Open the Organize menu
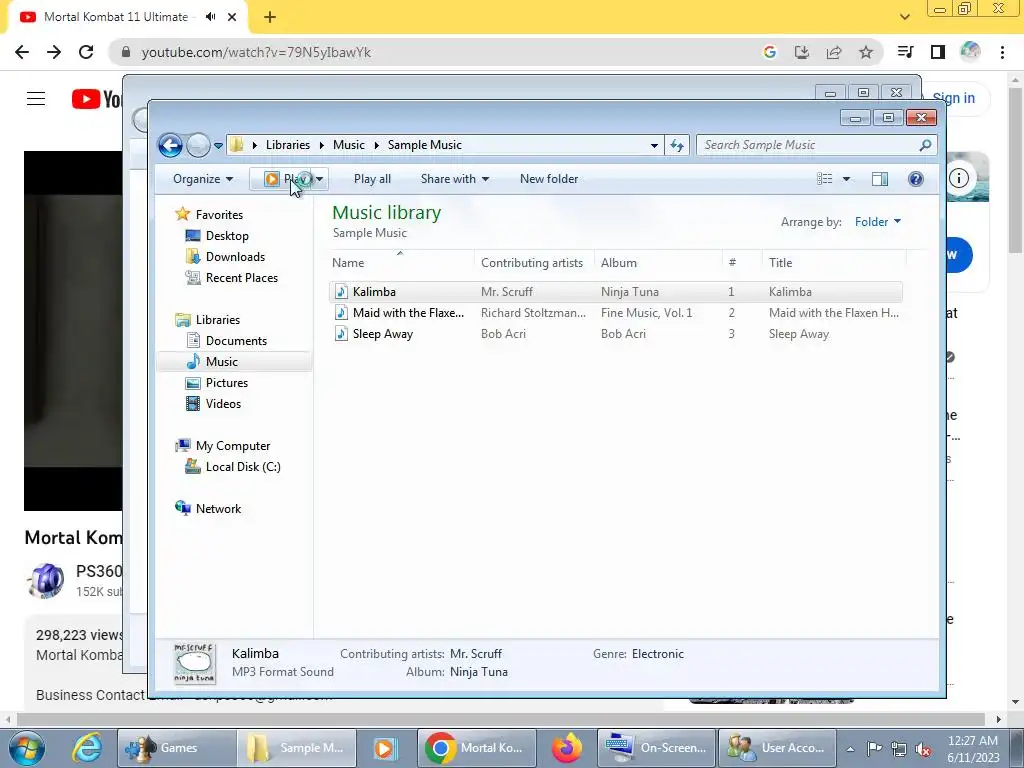The height and width of the screenshot is (768, 1024). [202, 179]
